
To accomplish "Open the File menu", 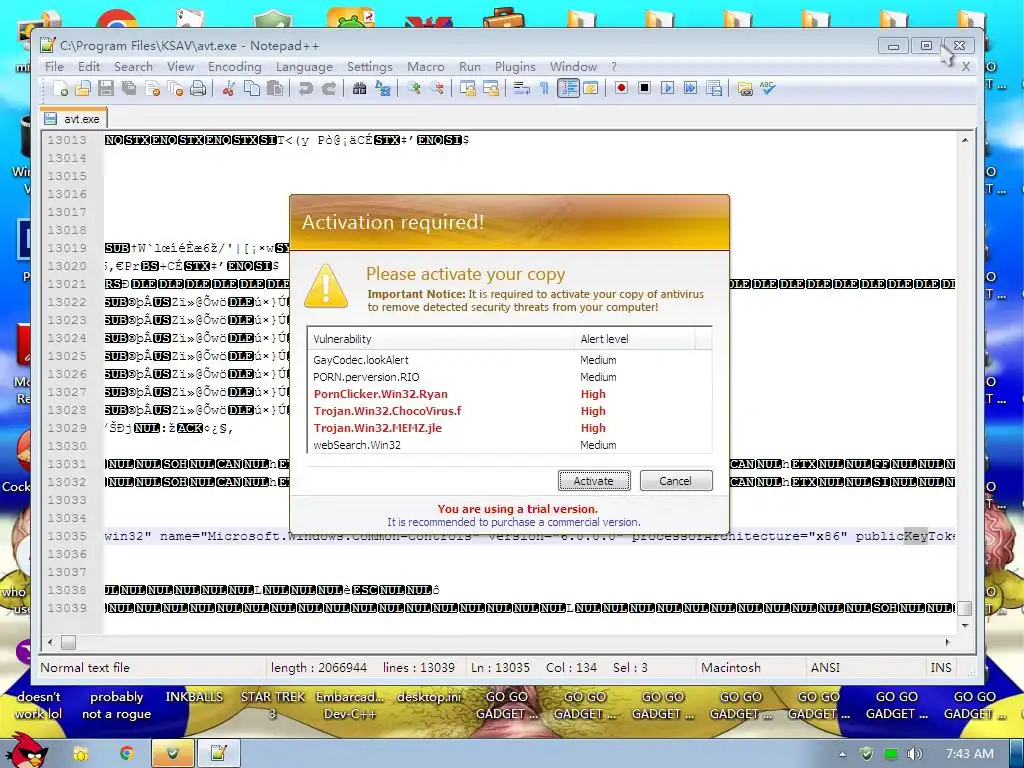I will click(x=54, y=67).
